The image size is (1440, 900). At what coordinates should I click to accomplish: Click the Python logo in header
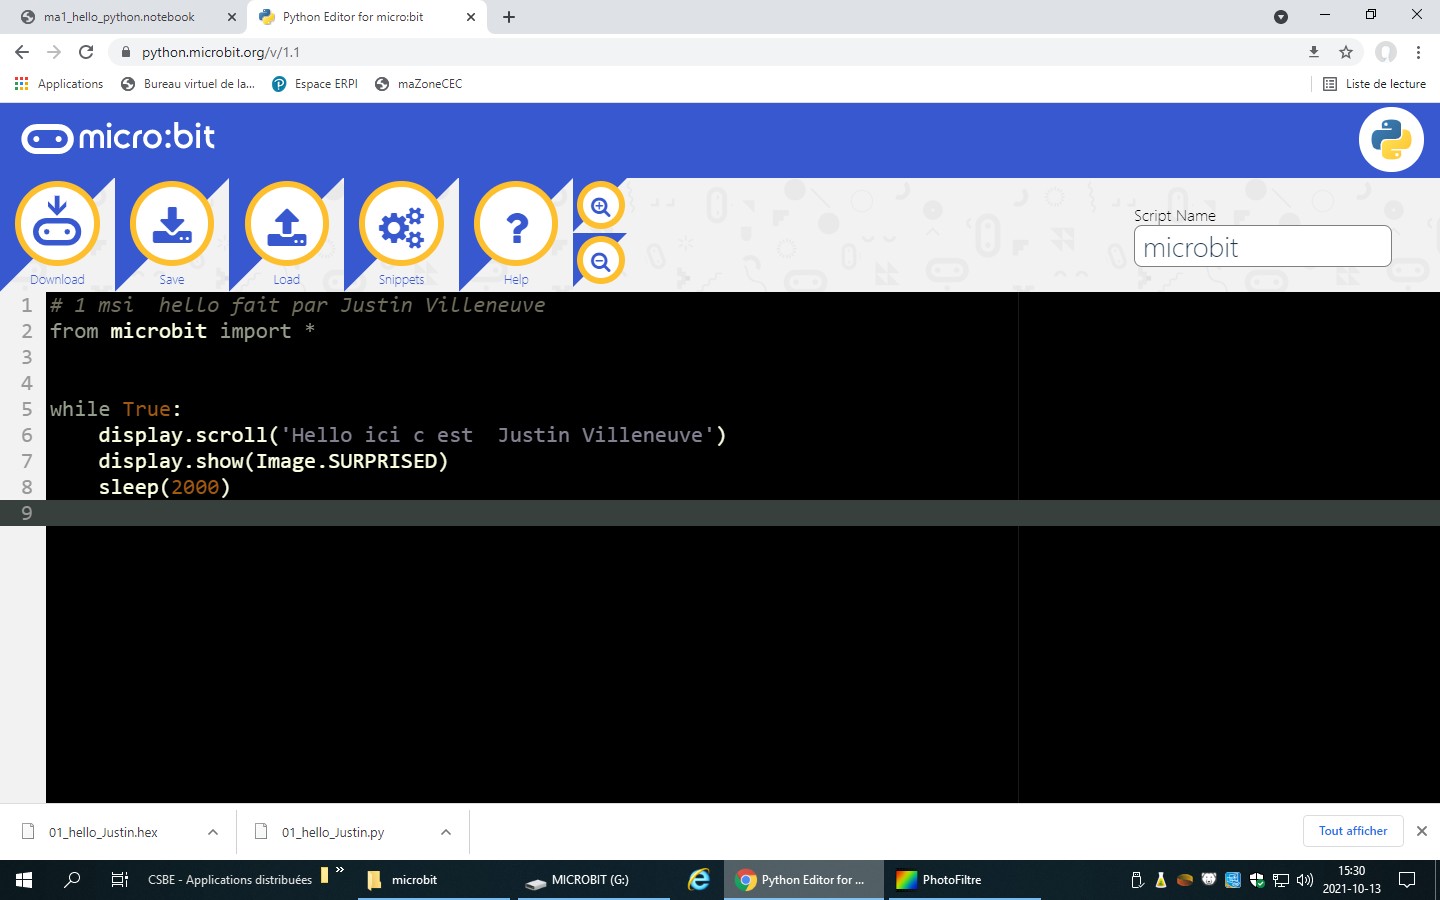click(x=1391, y=140)
